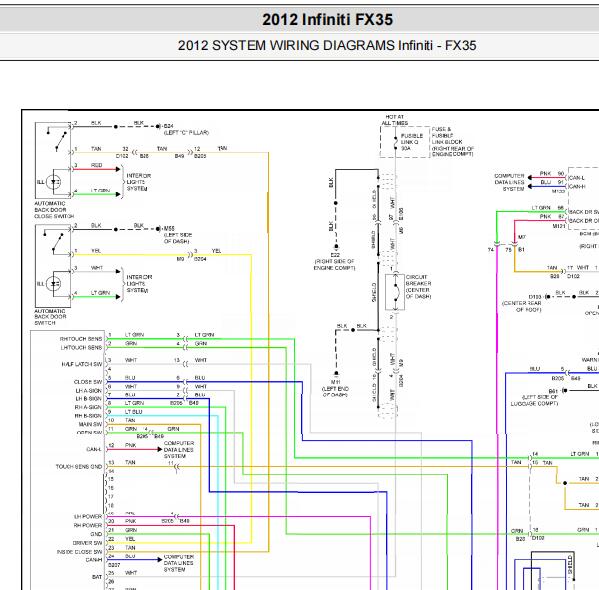This screenshot has height=590, width=599.
Task: Select the 'LH B-SIGN' pin label
Action: tap(89, 399)
